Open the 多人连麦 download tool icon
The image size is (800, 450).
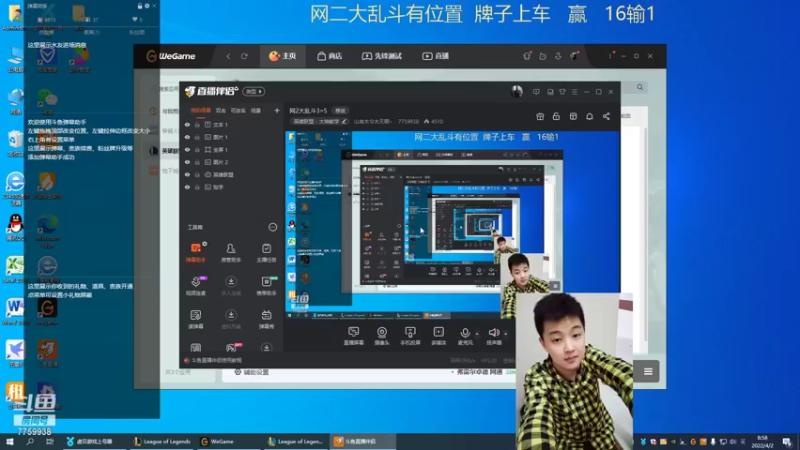231,286
